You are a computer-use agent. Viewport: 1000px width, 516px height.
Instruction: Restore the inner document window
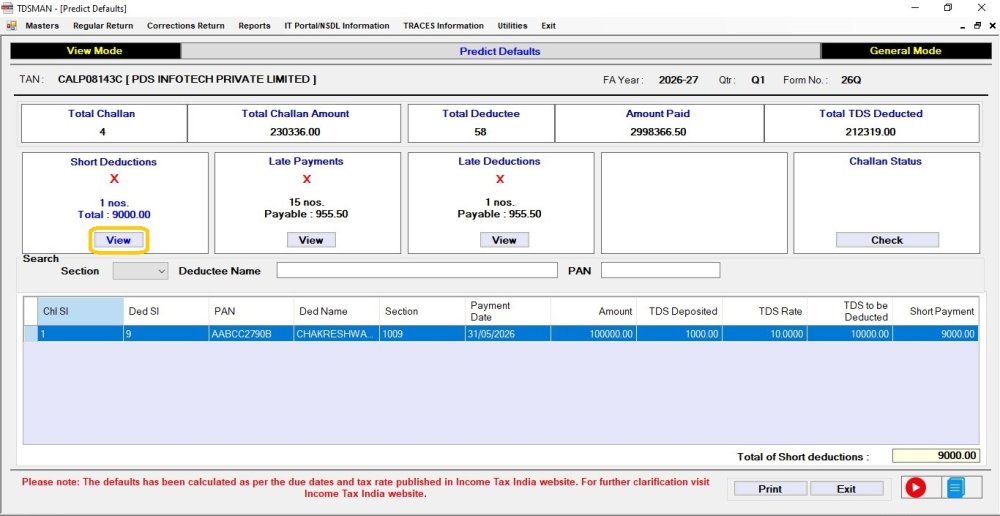coord(977,26)
